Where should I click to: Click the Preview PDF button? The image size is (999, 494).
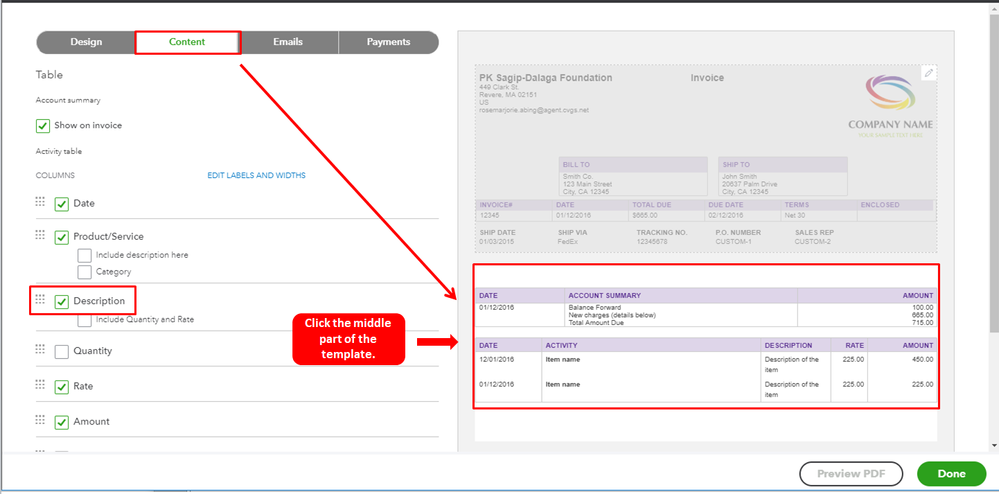[851, 474]
